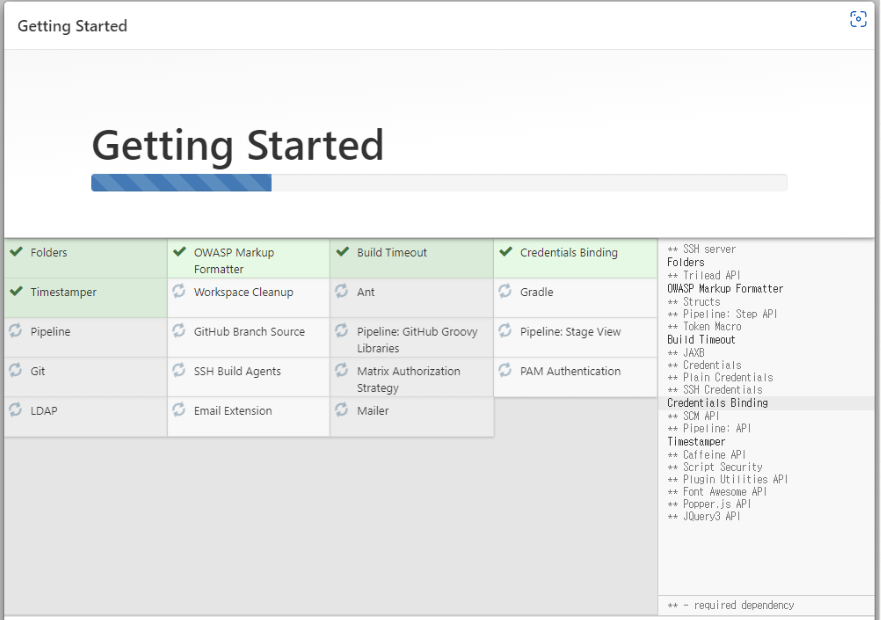Click the pending spinner icon beside Gradle
Viewport: 881px width, 620px height.
click(505, 291)
